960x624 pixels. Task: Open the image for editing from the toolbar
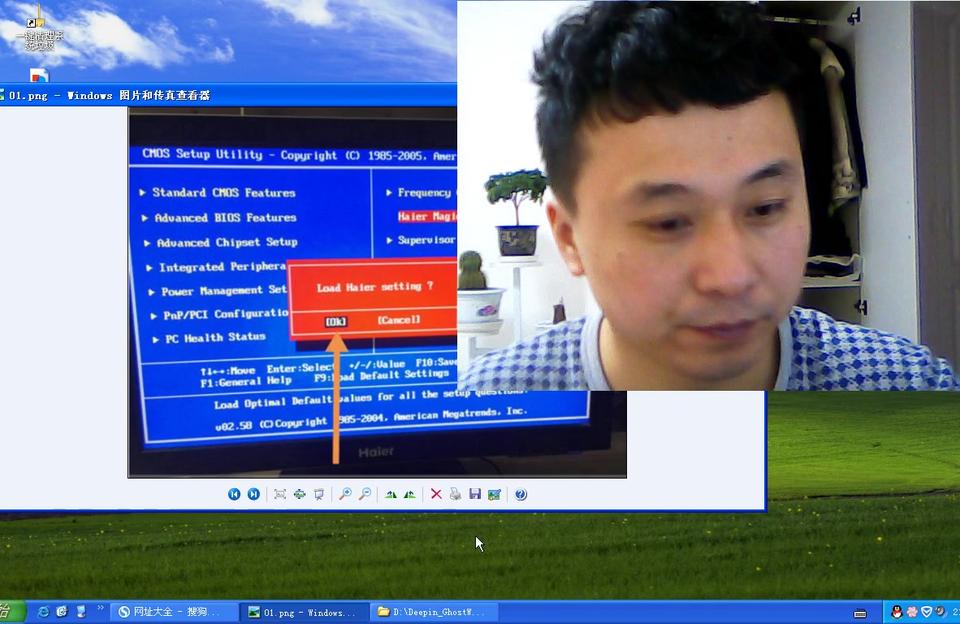click(x=495, y=494)
